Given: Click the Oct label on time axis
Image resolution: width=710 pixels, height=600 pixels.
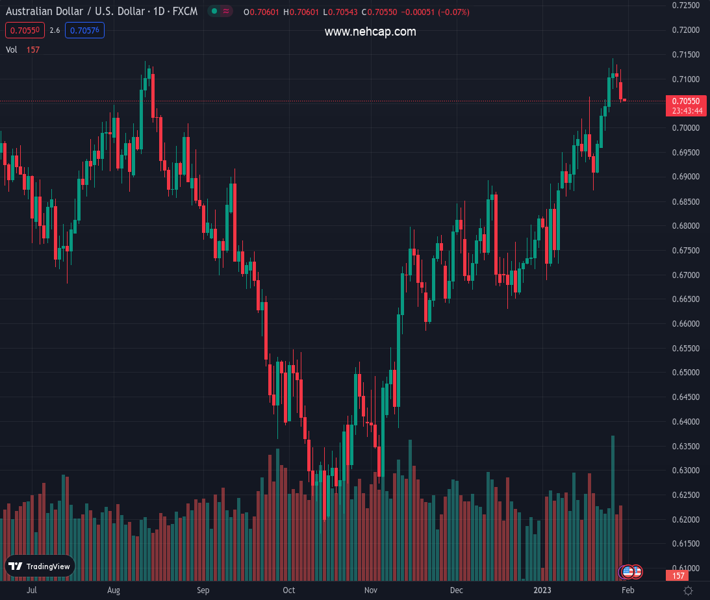Looking at the screenshot, I should 288,591.
